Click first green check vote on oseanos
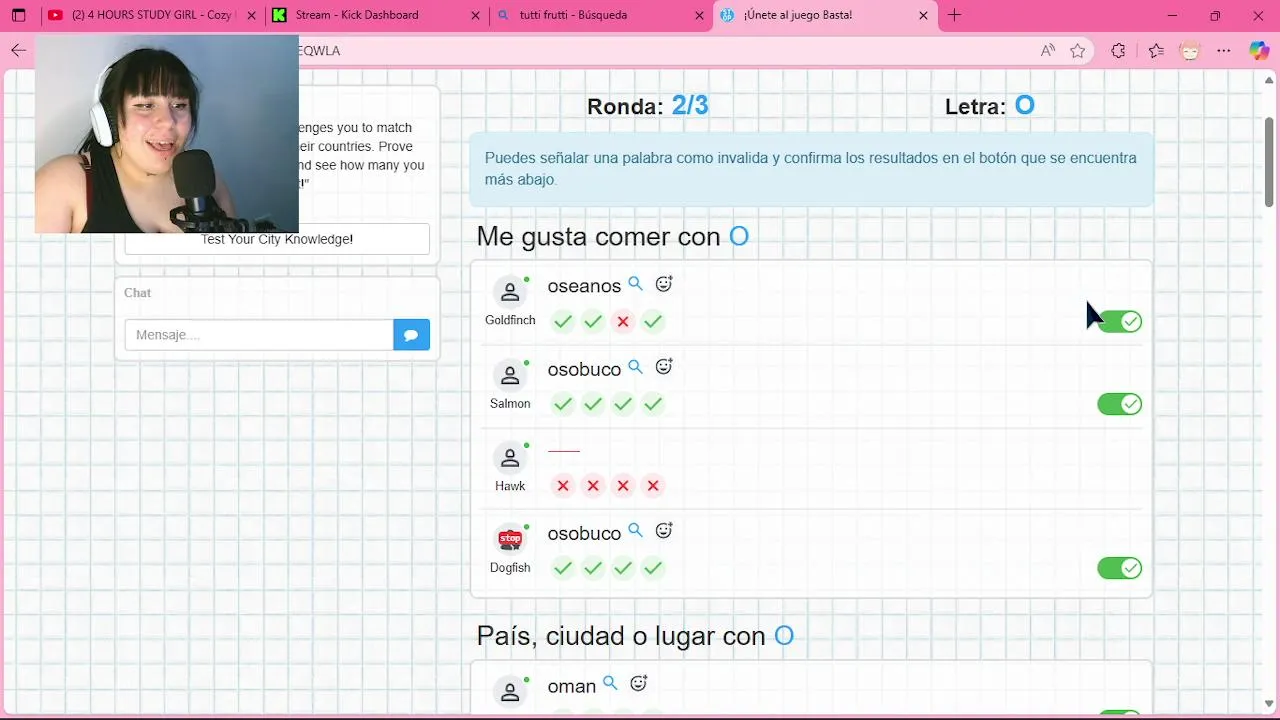 (563, 321)
